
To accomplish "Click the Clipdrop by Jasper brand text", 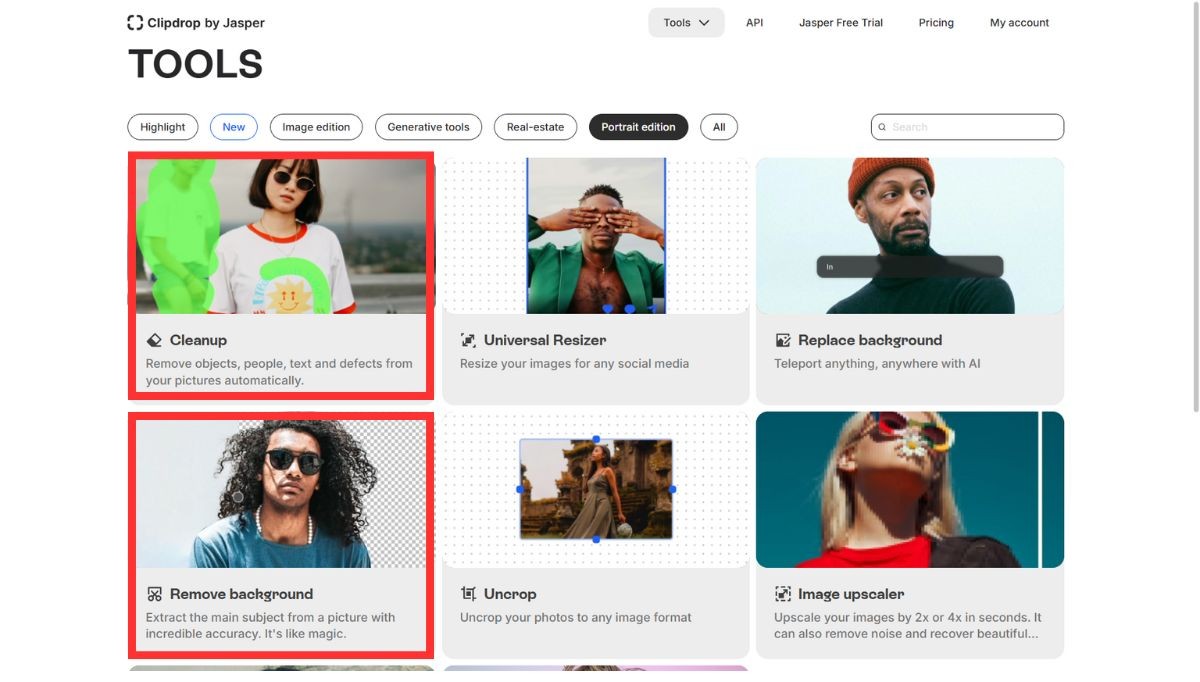I will coord(206,23).
